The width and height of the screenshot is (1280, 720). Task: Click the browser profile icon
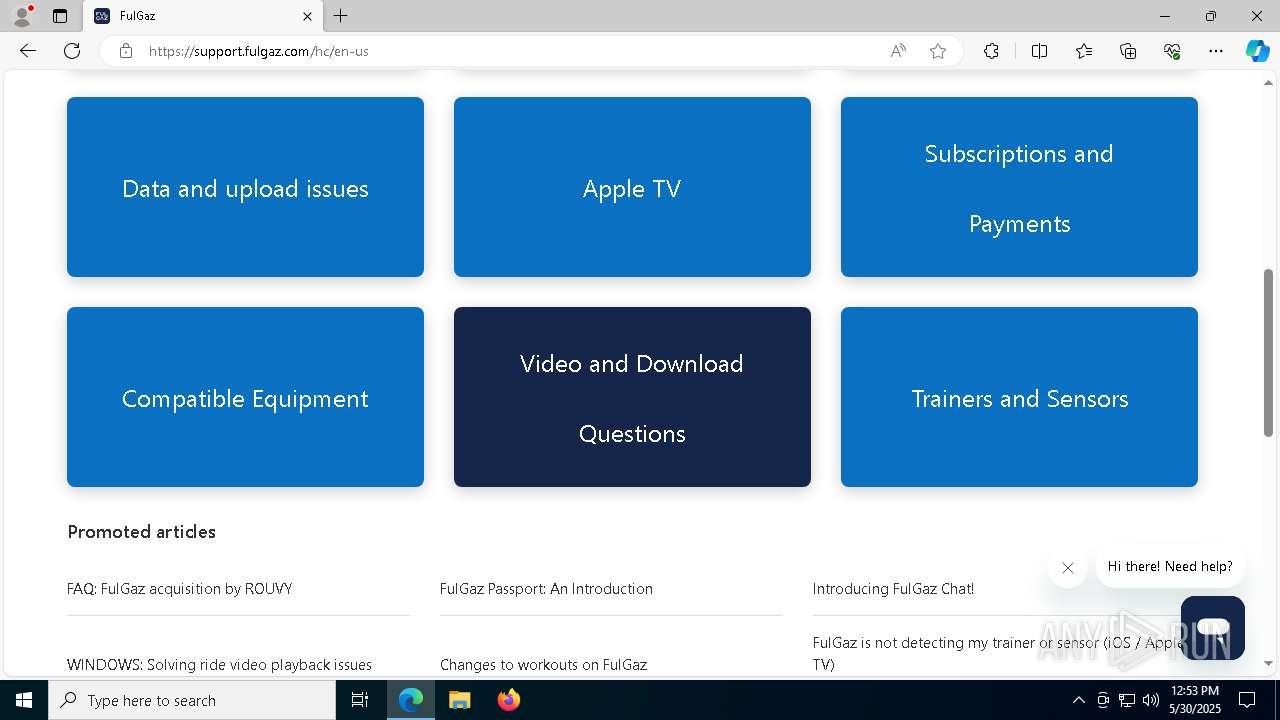tap(22, 16)
